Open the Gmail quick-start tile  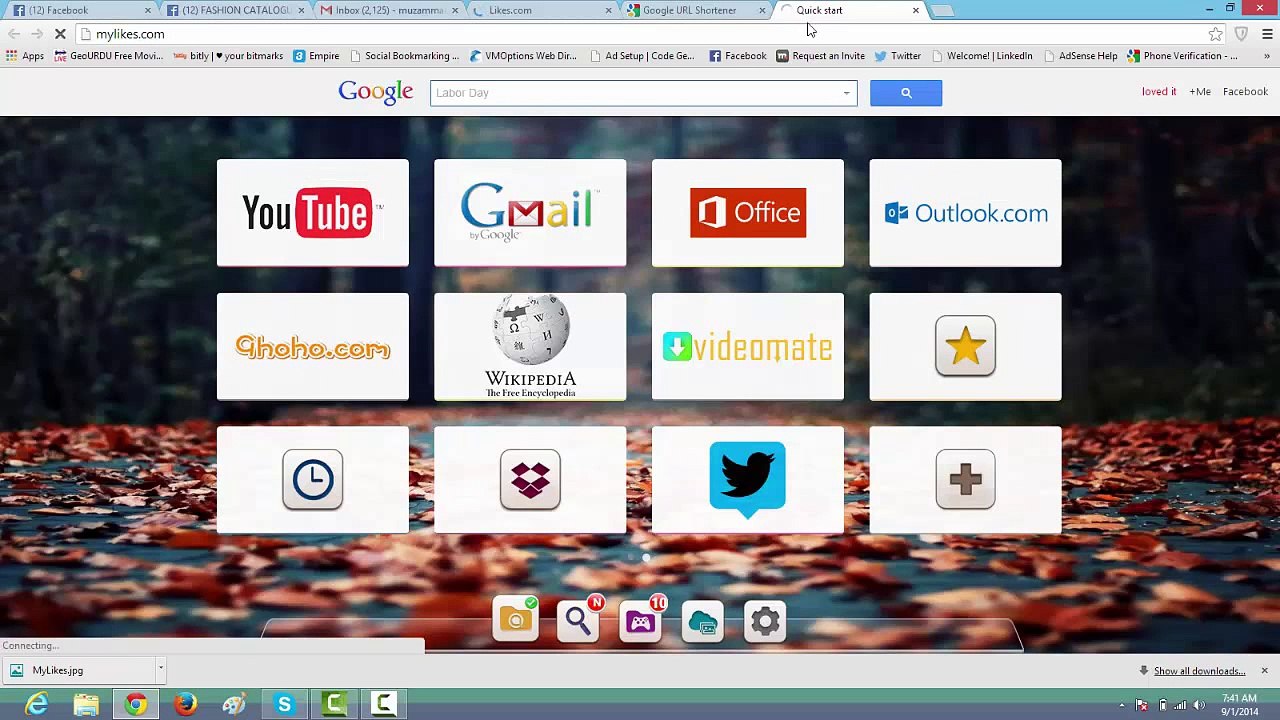click(x=530, y=213)
